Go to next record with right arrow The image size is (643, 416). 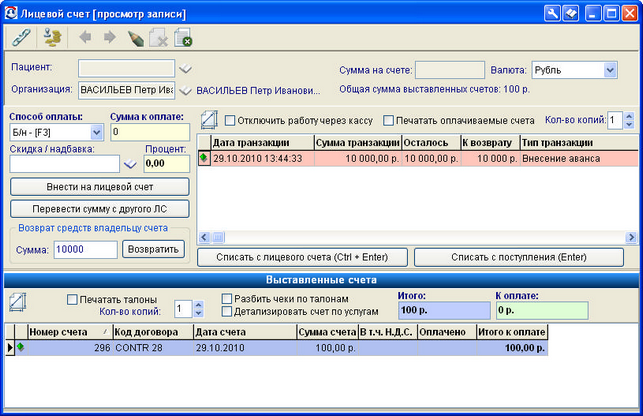point(110,38)
